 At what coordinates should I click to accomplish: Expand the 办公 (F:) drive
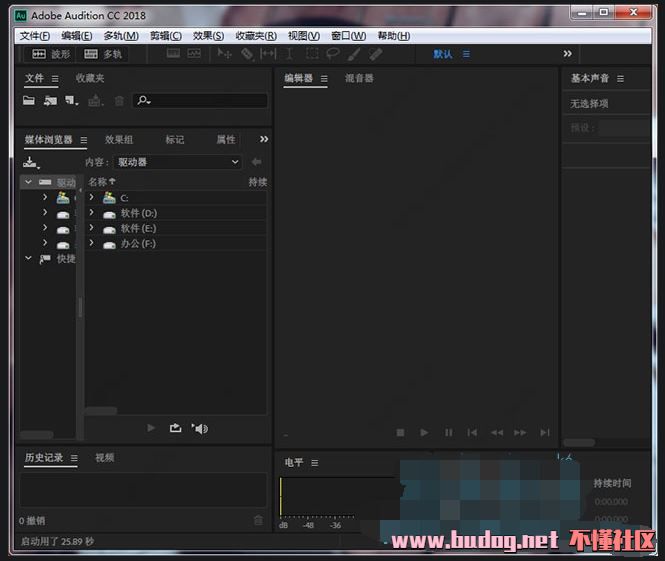pyautogui.click(x=91, y=243)
